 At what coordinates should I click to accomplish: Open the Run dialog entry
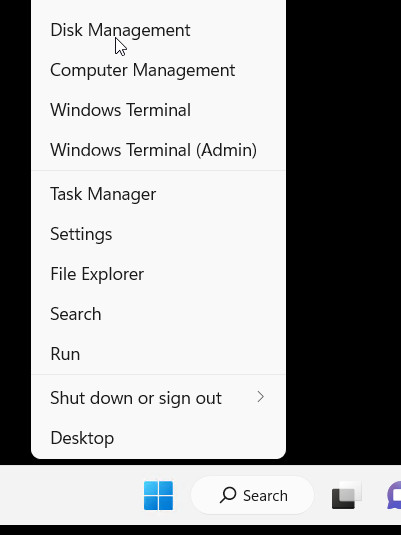158,353
